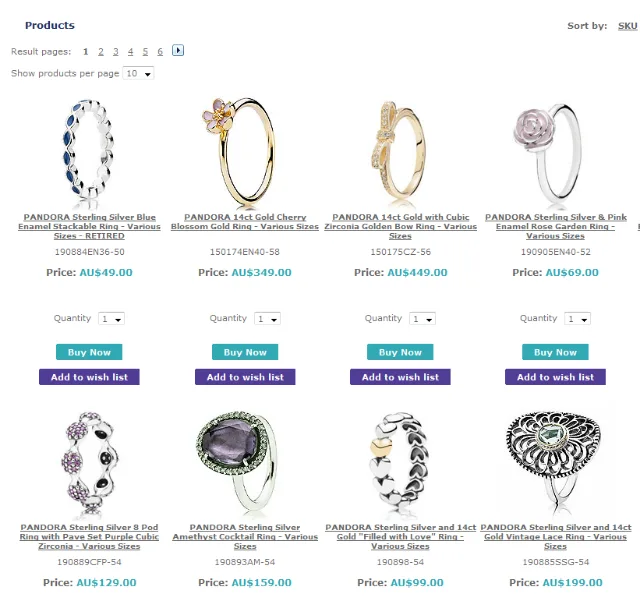The image size is (640, 601).
Task: Open the Filled with Love Ring title link
Action: (400, 536)
